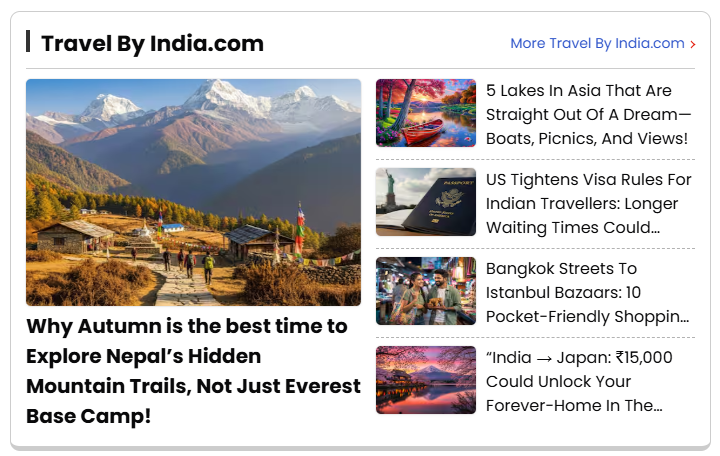Open the More Travel By India.com link
The width and height of the screenshot is (720, 456).
pyautogui.click(x=597, y=43)
